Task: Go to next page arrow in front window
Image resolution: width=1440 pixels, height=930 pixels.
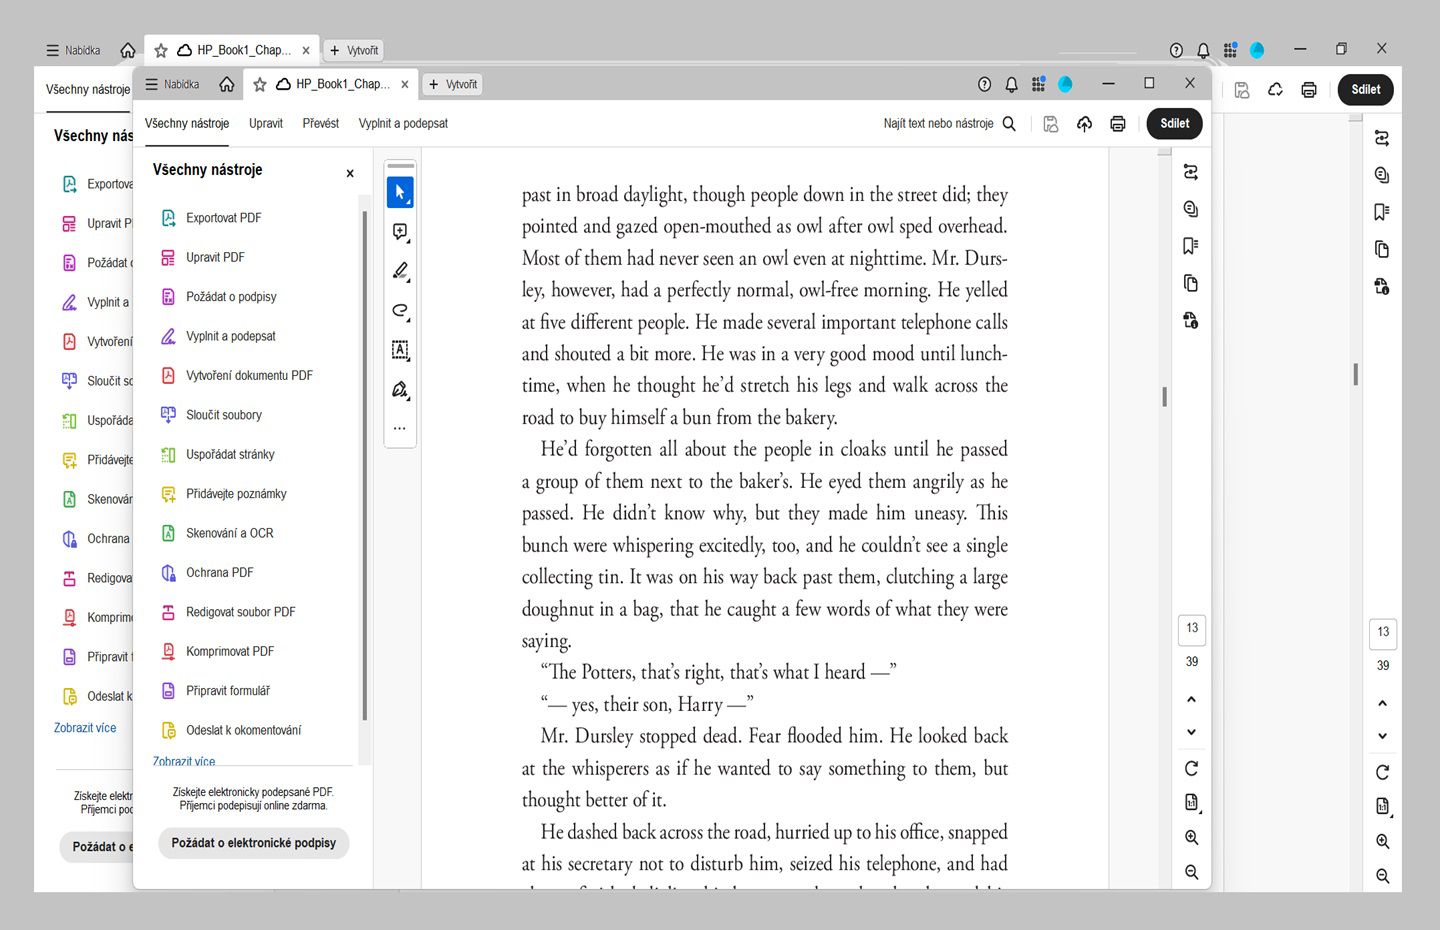Action: (x=1191, y=732)
